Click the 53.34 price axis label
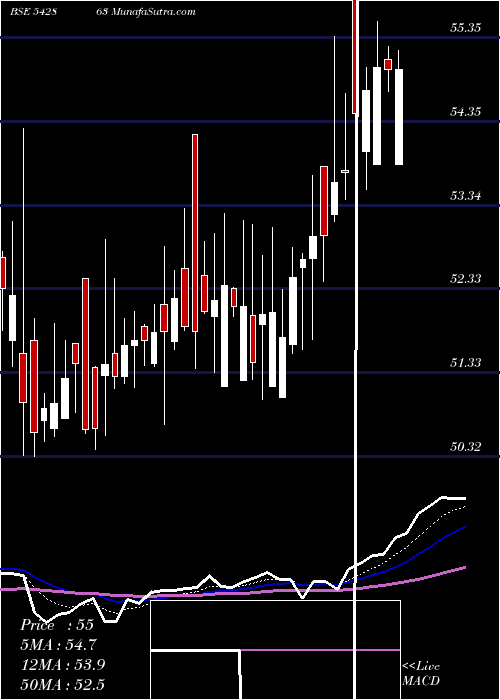 465,196
